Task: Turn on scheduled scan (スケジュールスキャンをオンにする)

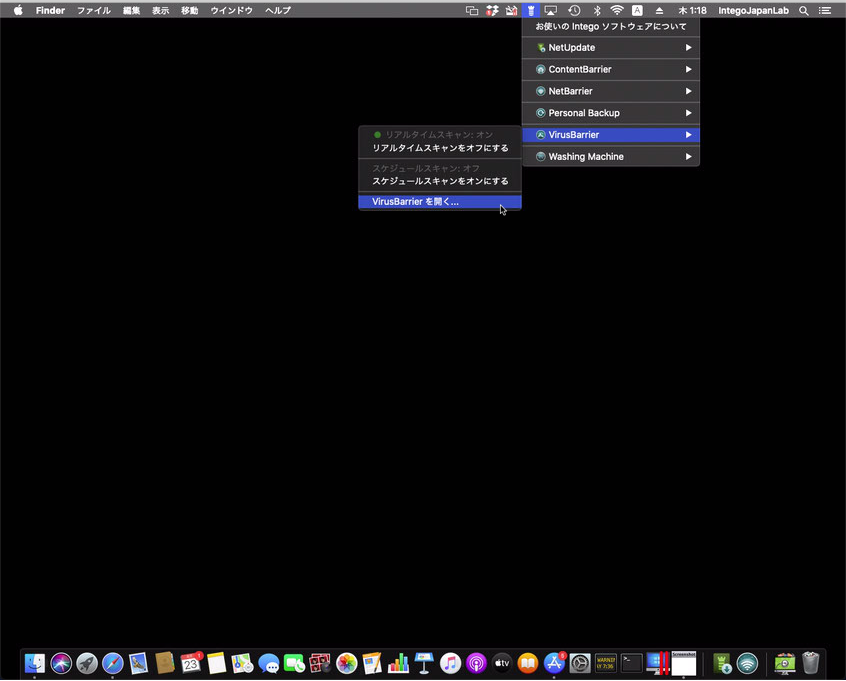Action: 440,181
